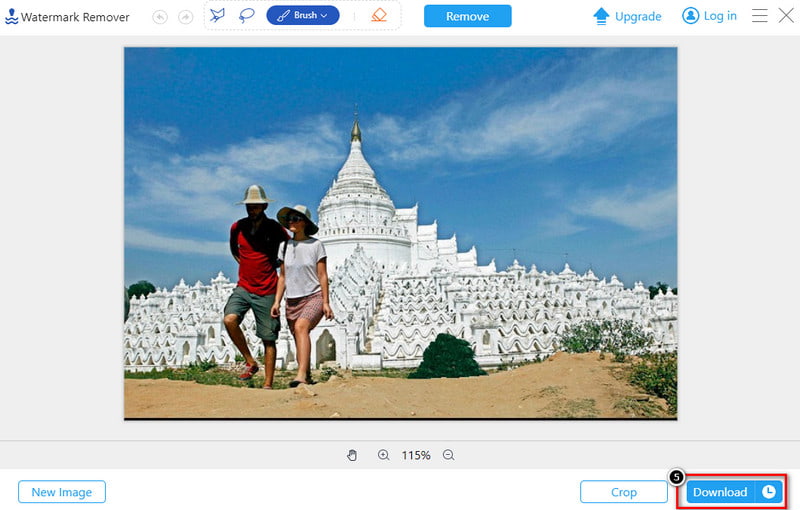Click the New Image button
The image size is (800, 510).
(x=62, y=492)
